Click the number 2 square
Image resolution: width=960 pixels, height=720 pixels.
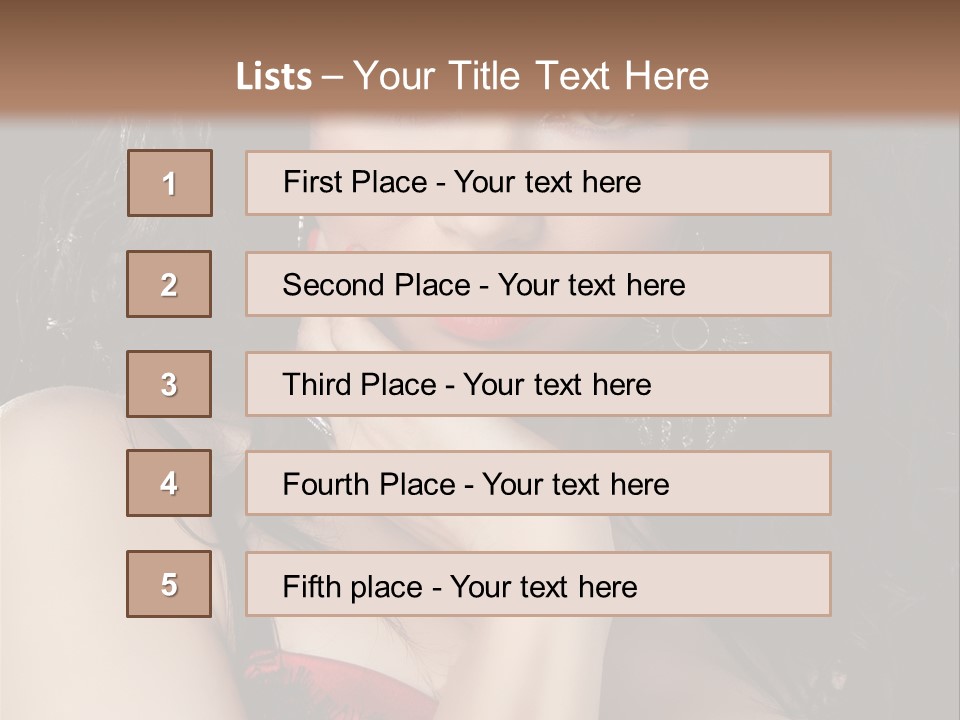click(169, 283)
